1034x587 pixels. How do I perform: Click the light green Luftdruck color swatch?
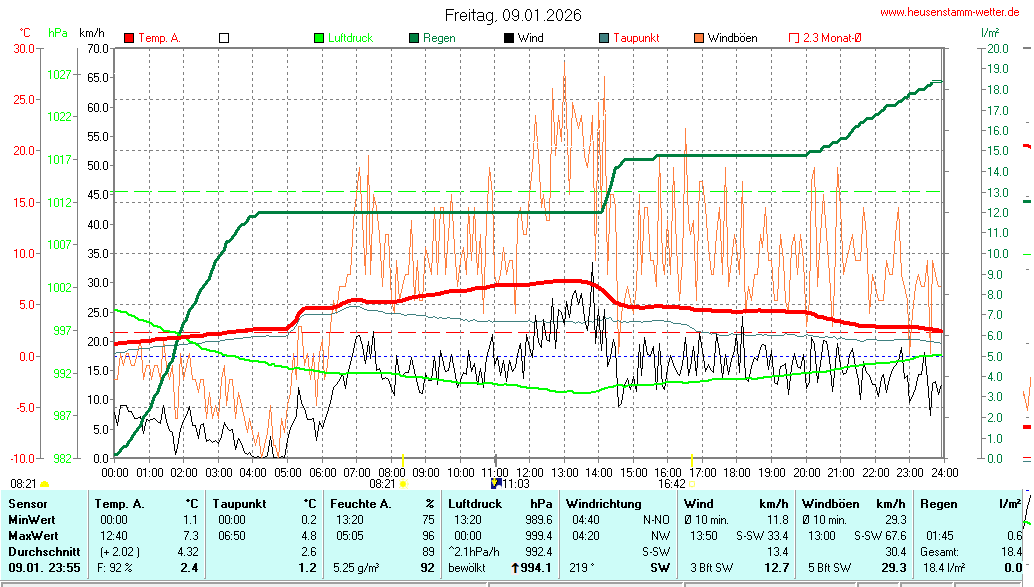pos(319,38)
